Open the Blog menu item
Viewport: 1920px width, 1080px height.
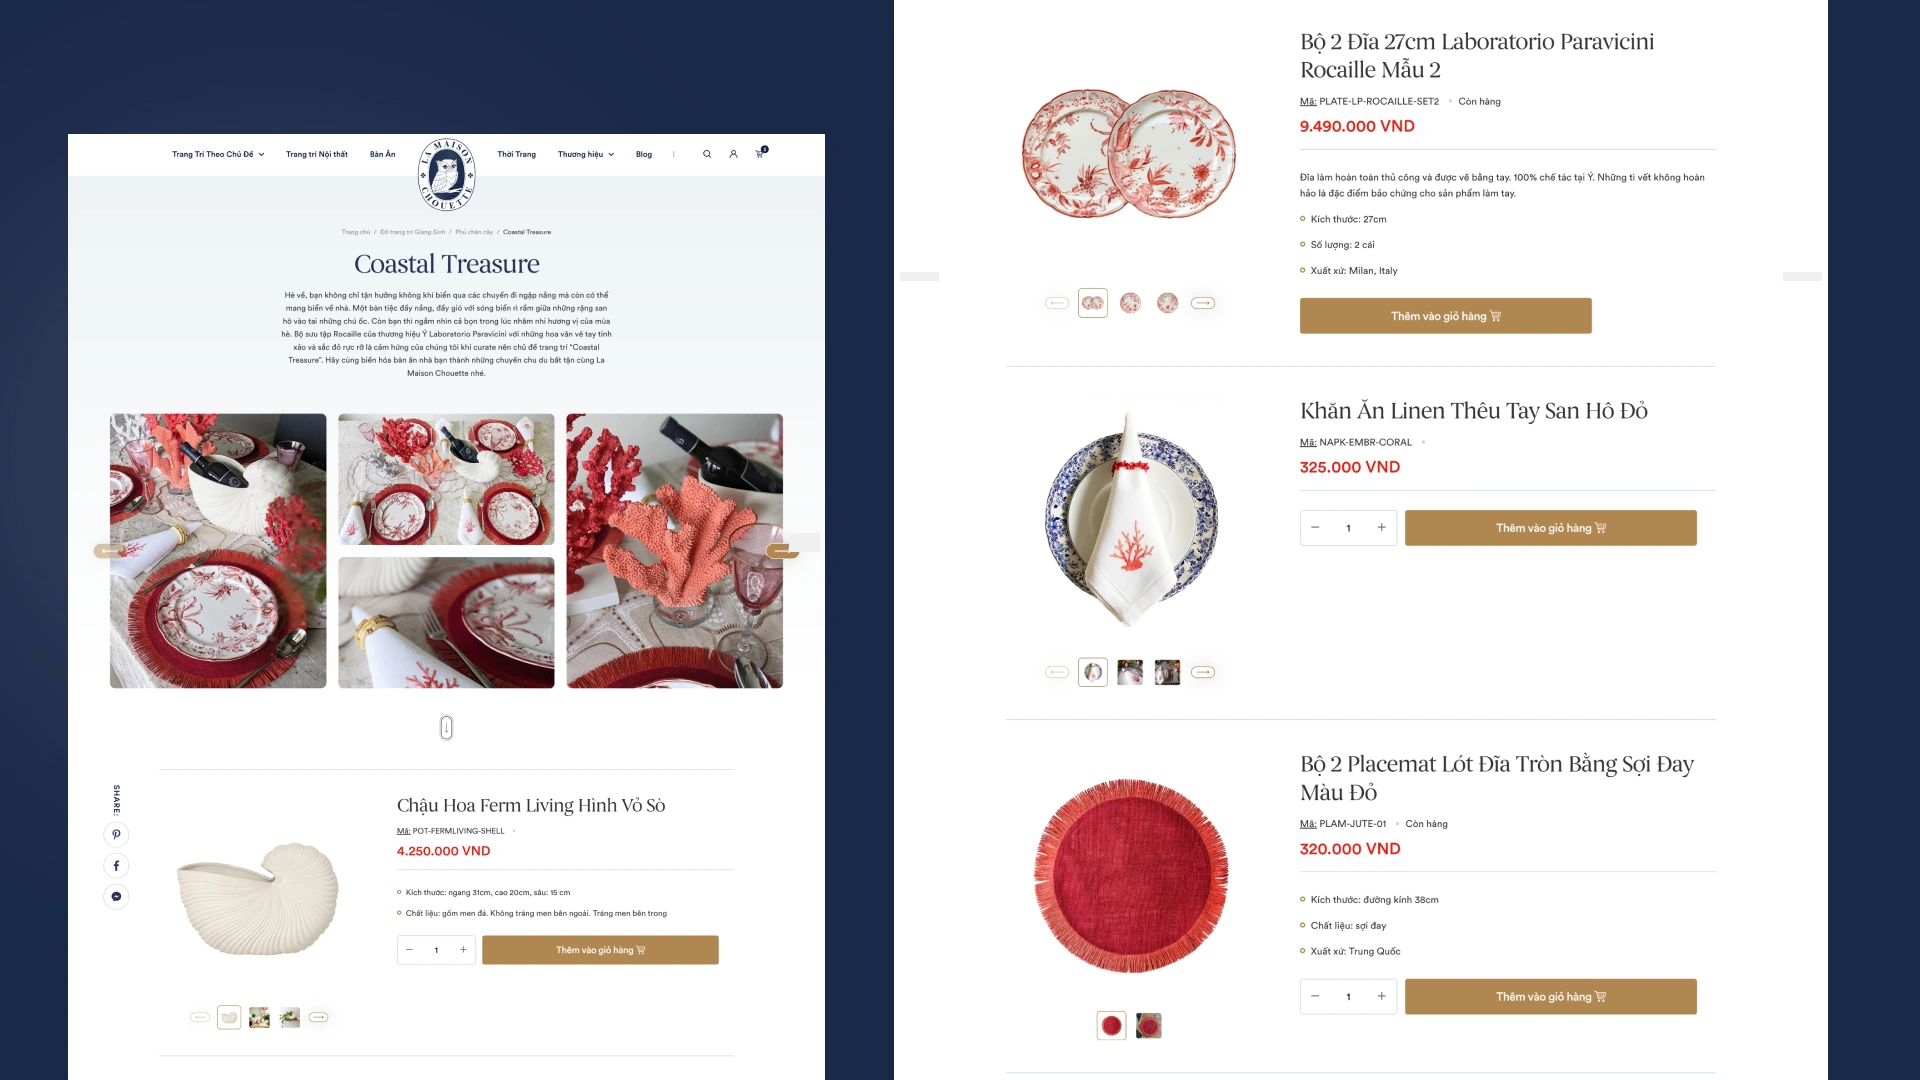tap(644, 154)
